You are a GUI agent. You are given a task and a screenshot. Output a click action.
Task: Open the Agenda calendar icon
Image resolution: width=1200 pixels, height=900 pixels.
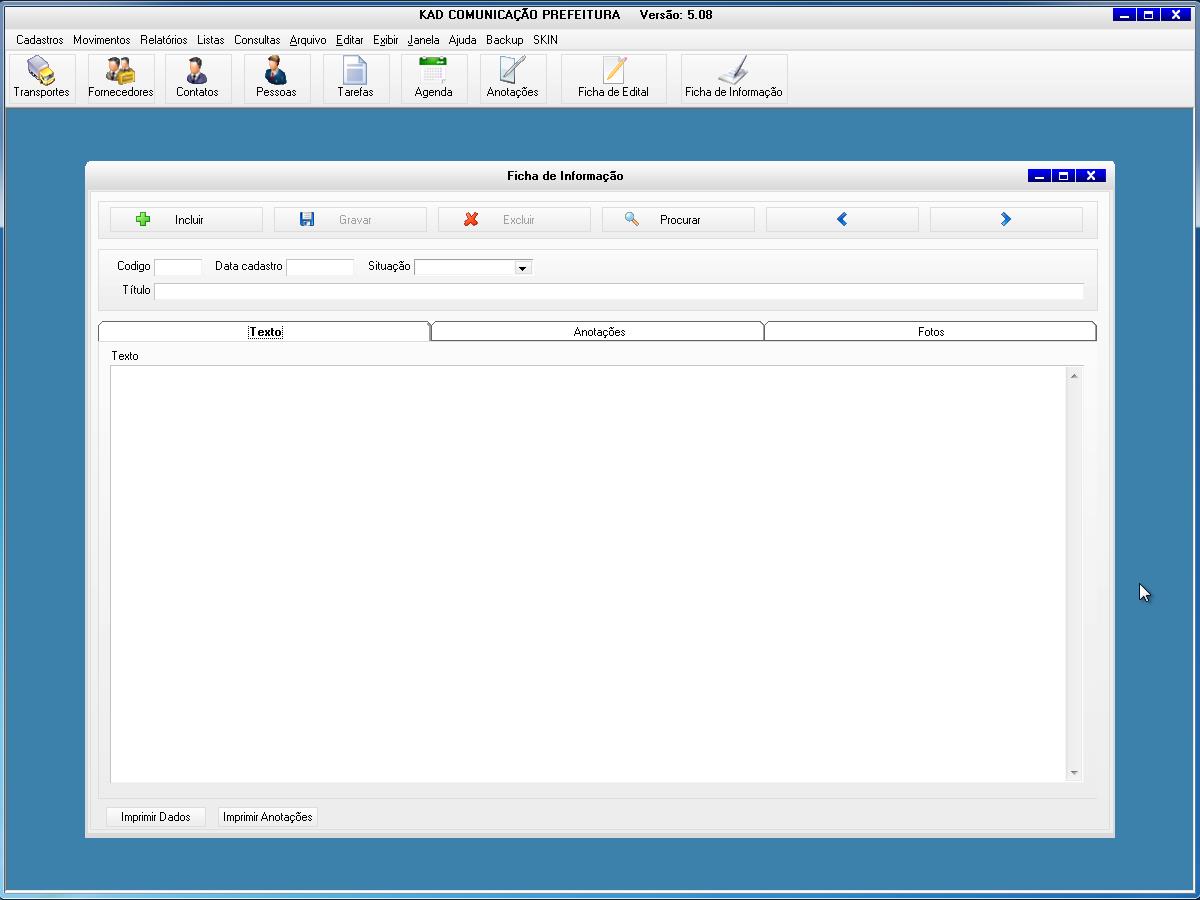click(x=434, y=78)
